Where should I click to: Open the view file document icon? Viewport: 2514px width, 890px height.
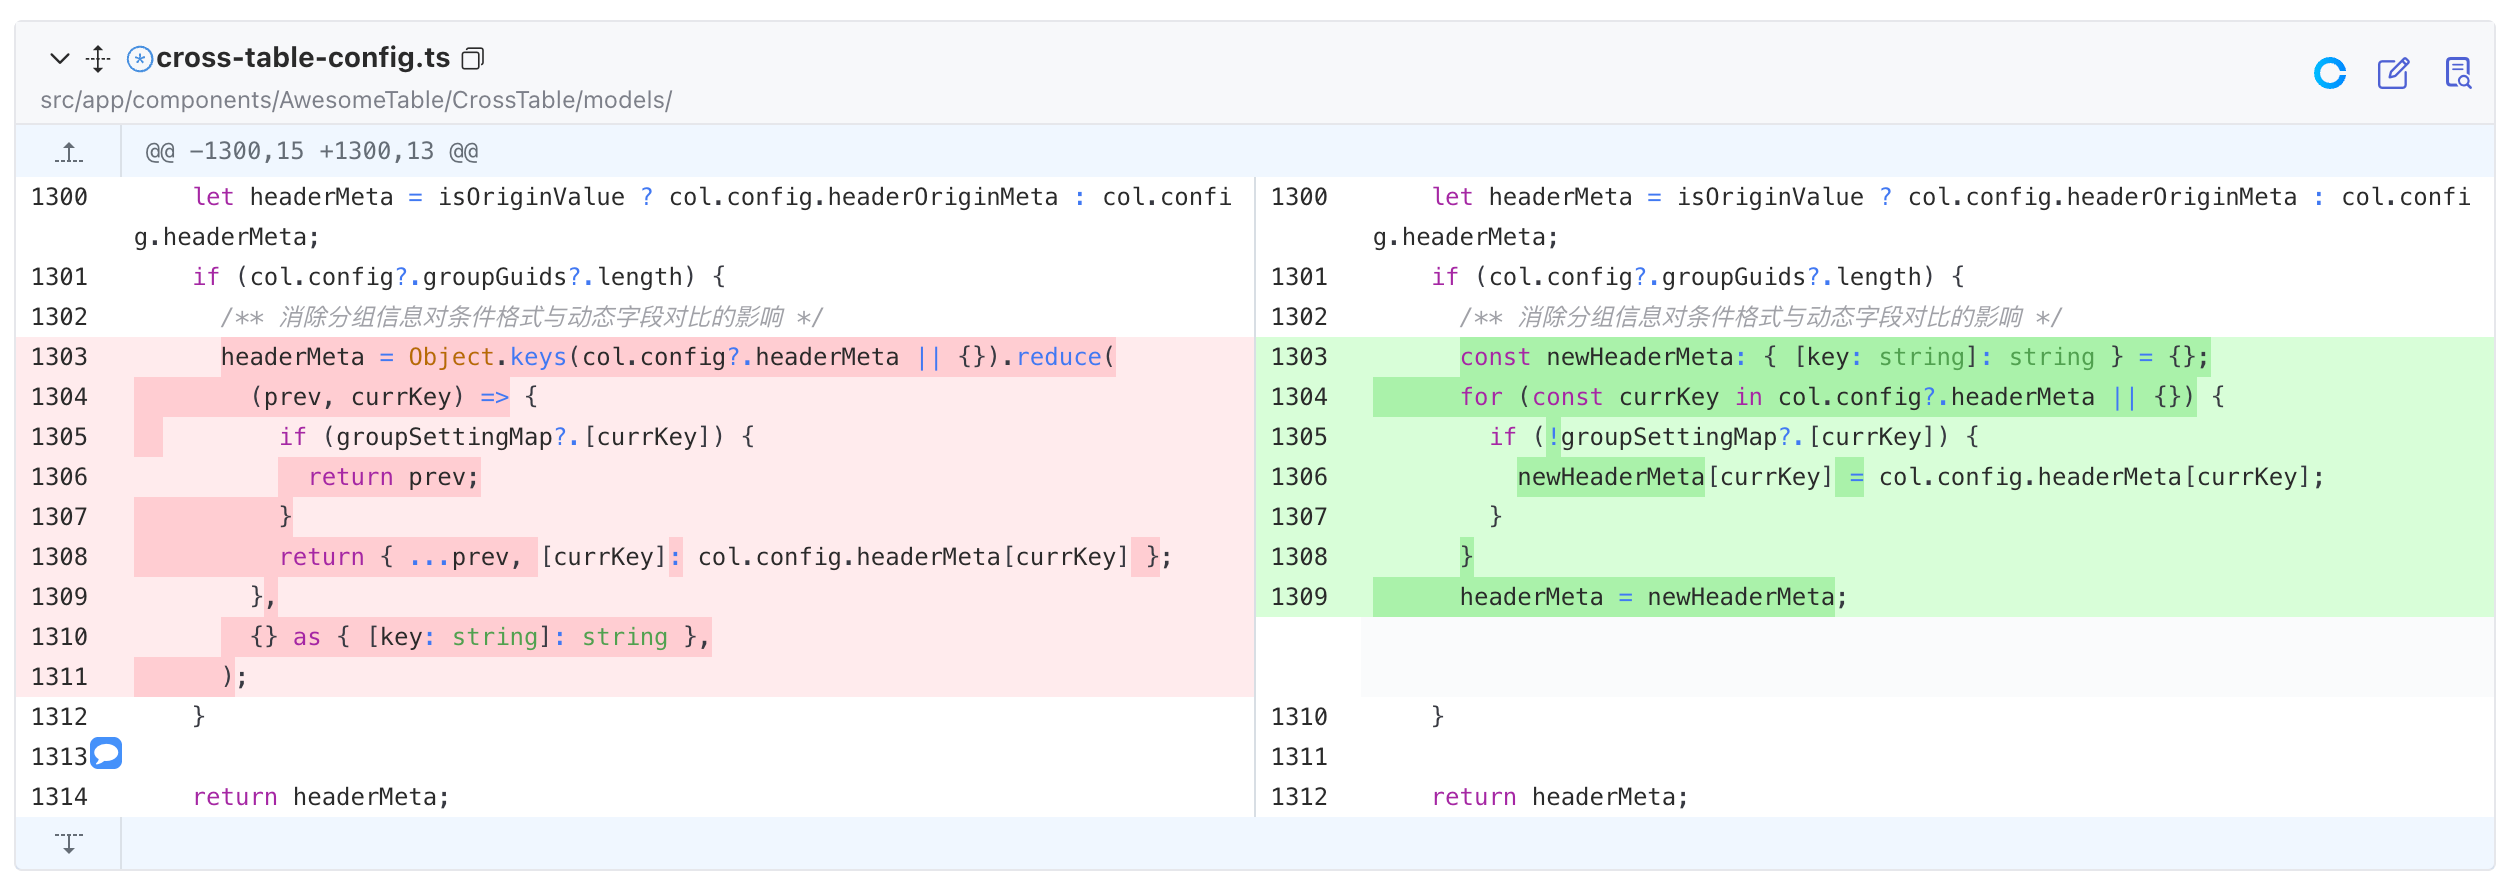click(x=2458, y=73)
